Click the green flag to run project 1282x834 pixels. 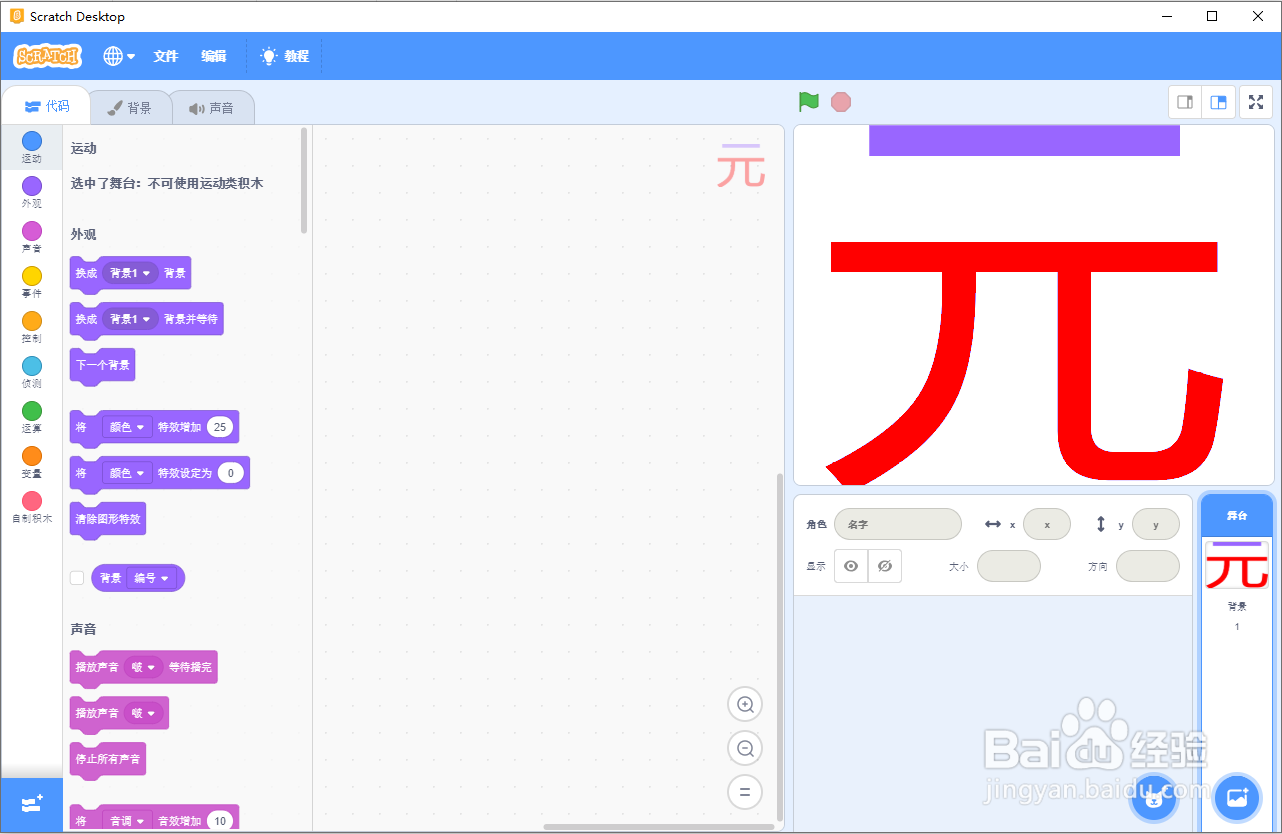pyautogui.click(x=809, y=101)
